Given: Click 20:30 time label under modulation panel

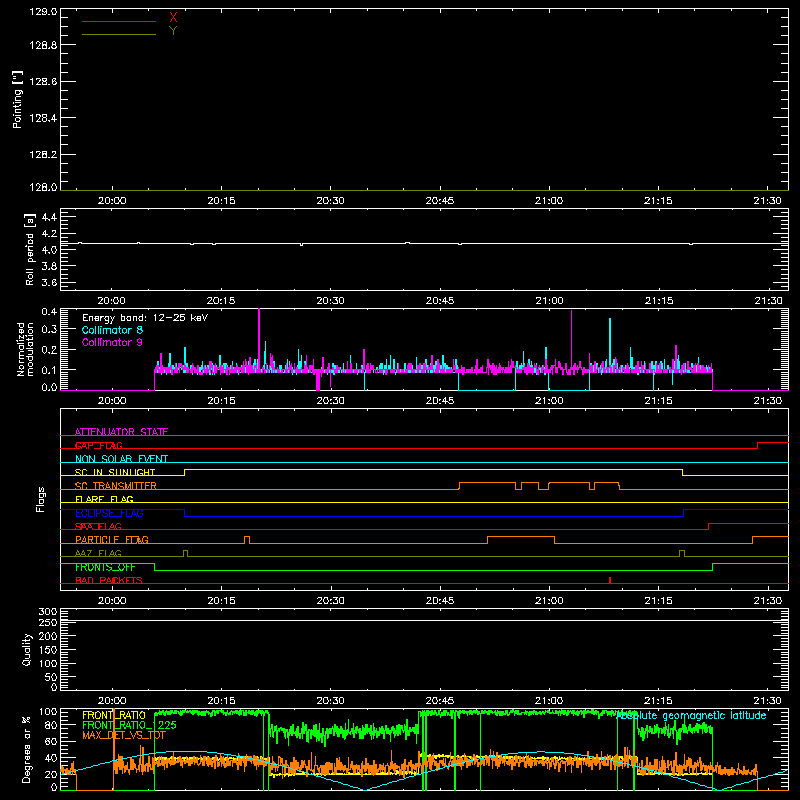Looking at the screenshot, I should [331, 401].
